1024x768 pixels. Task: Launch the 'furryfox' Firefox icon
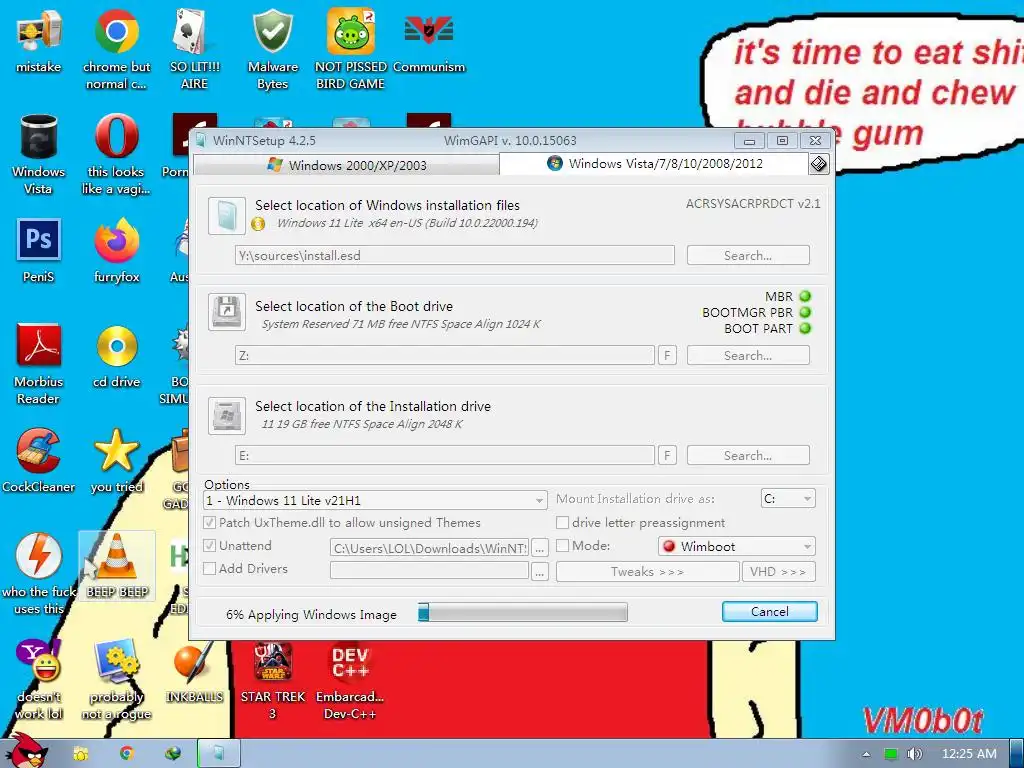116,251
